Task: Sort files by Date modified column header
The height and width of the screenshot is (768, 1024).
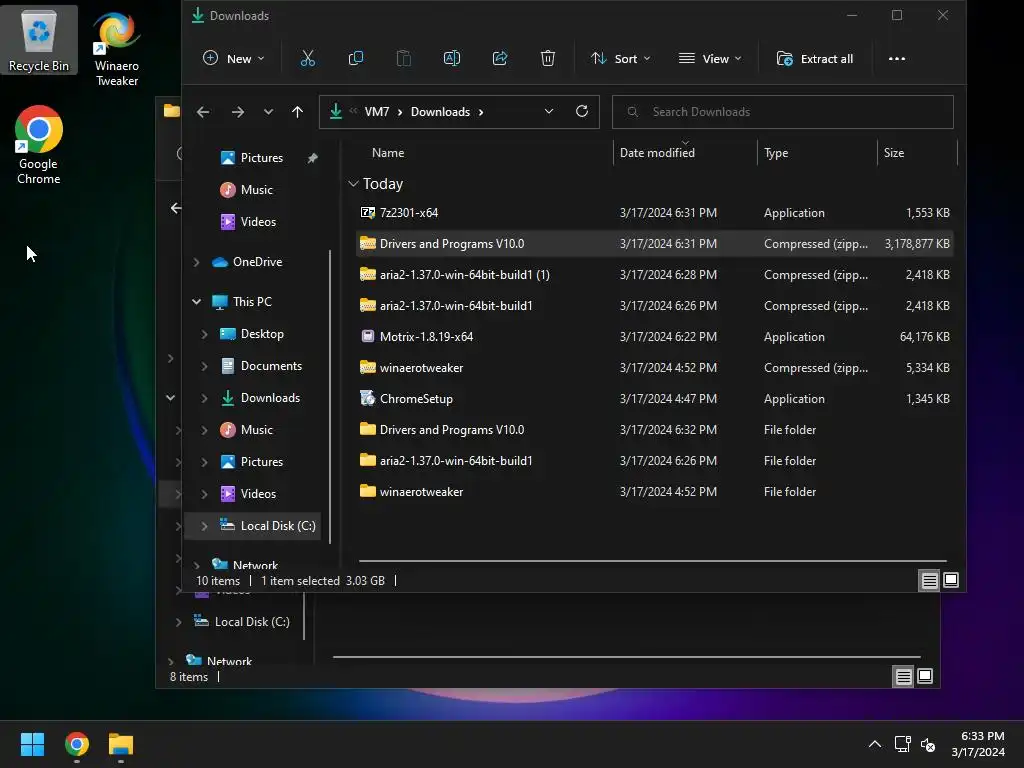Action: 657,153
